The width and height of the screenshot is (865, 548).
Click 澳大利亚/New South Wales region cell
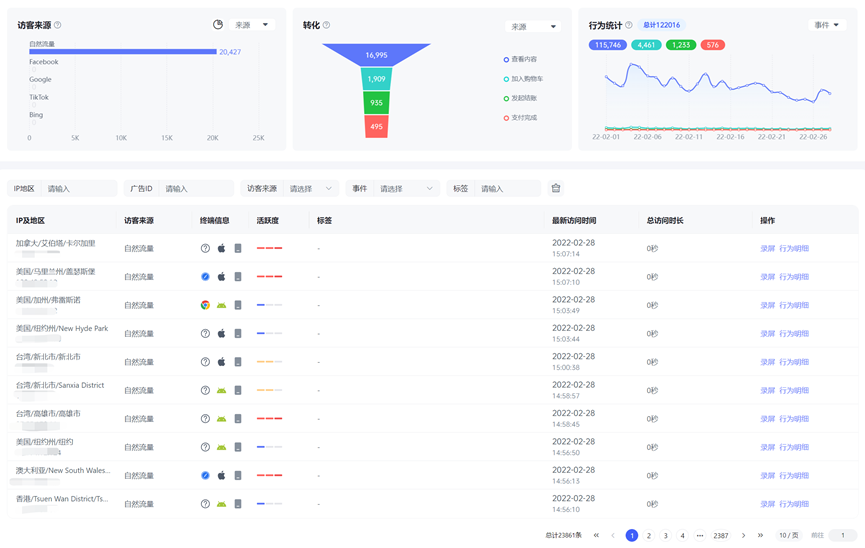point(63,470)
